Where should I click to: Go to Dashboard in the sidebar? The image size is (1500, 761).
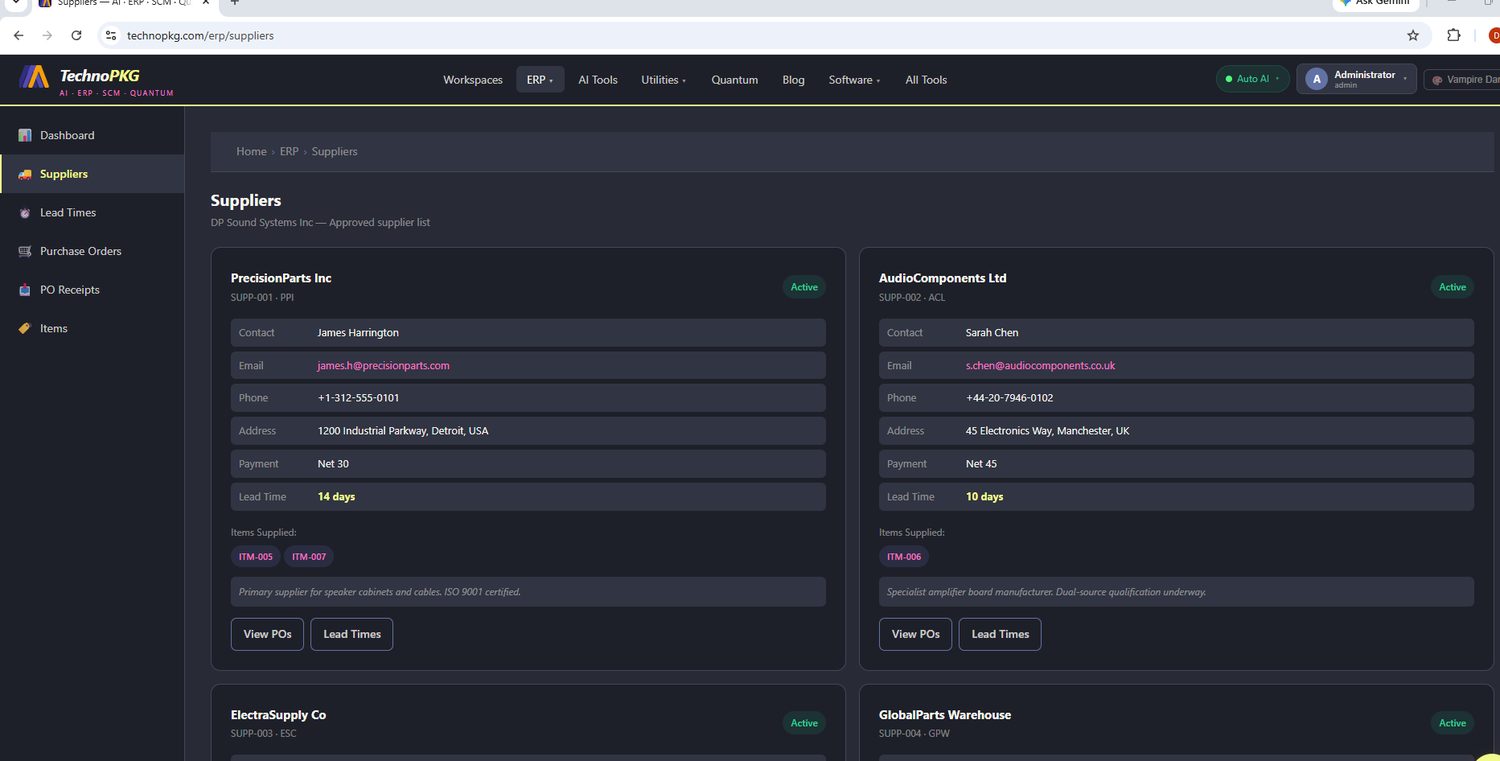coord(92,135)
